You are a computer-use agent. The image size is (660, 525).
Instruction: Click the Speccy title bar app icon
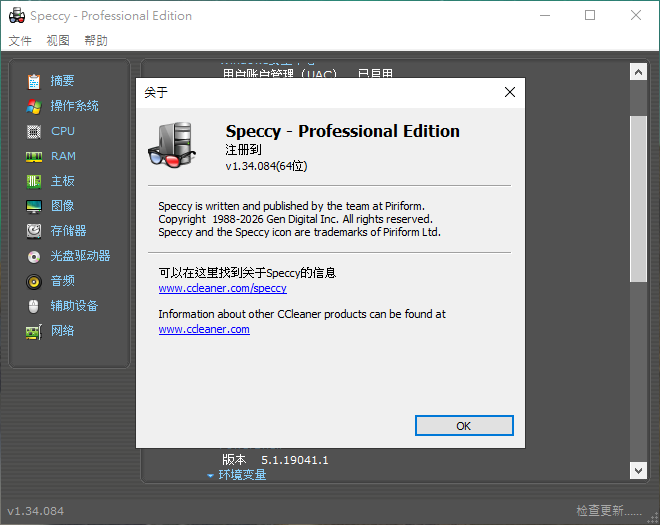pos(16,16)
